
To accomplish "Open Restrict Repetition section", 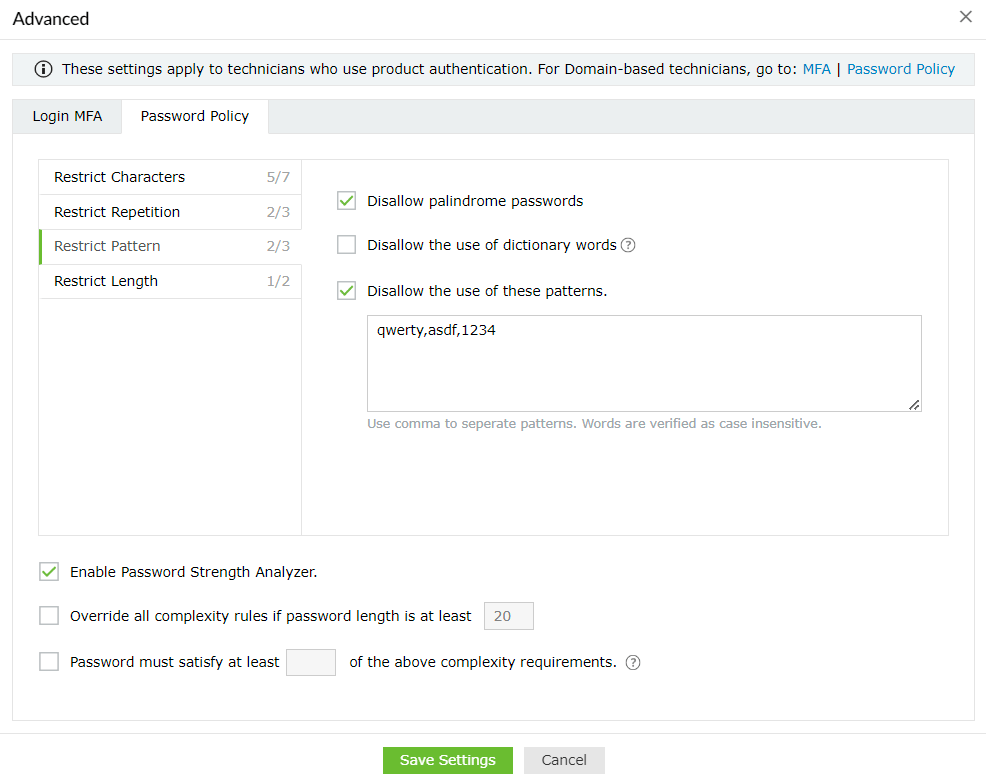I will click(x=170, y=212).
